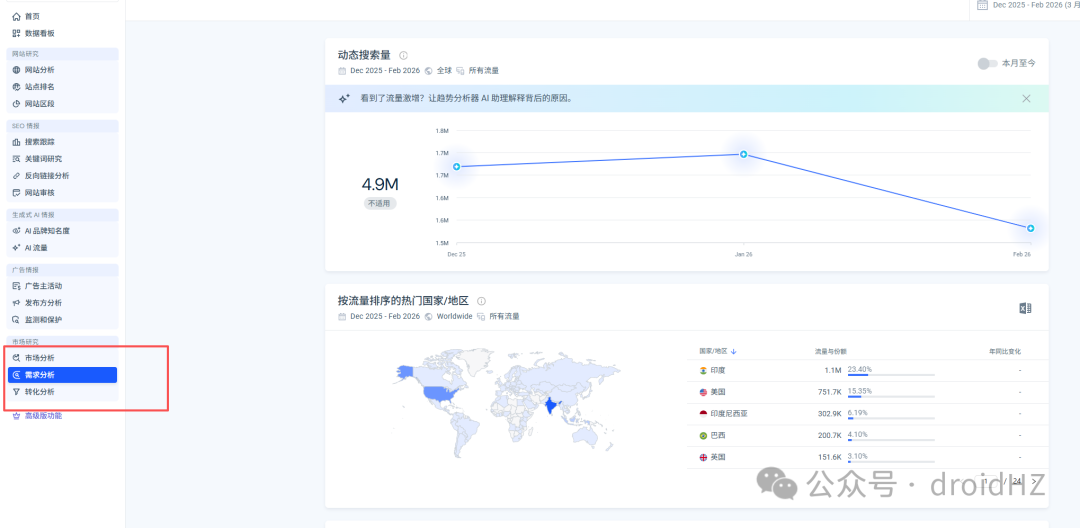The width and height of the screenshot is (1080, 528).
Task: Toggle the 本月至今 switch
Action: [987, 63]
